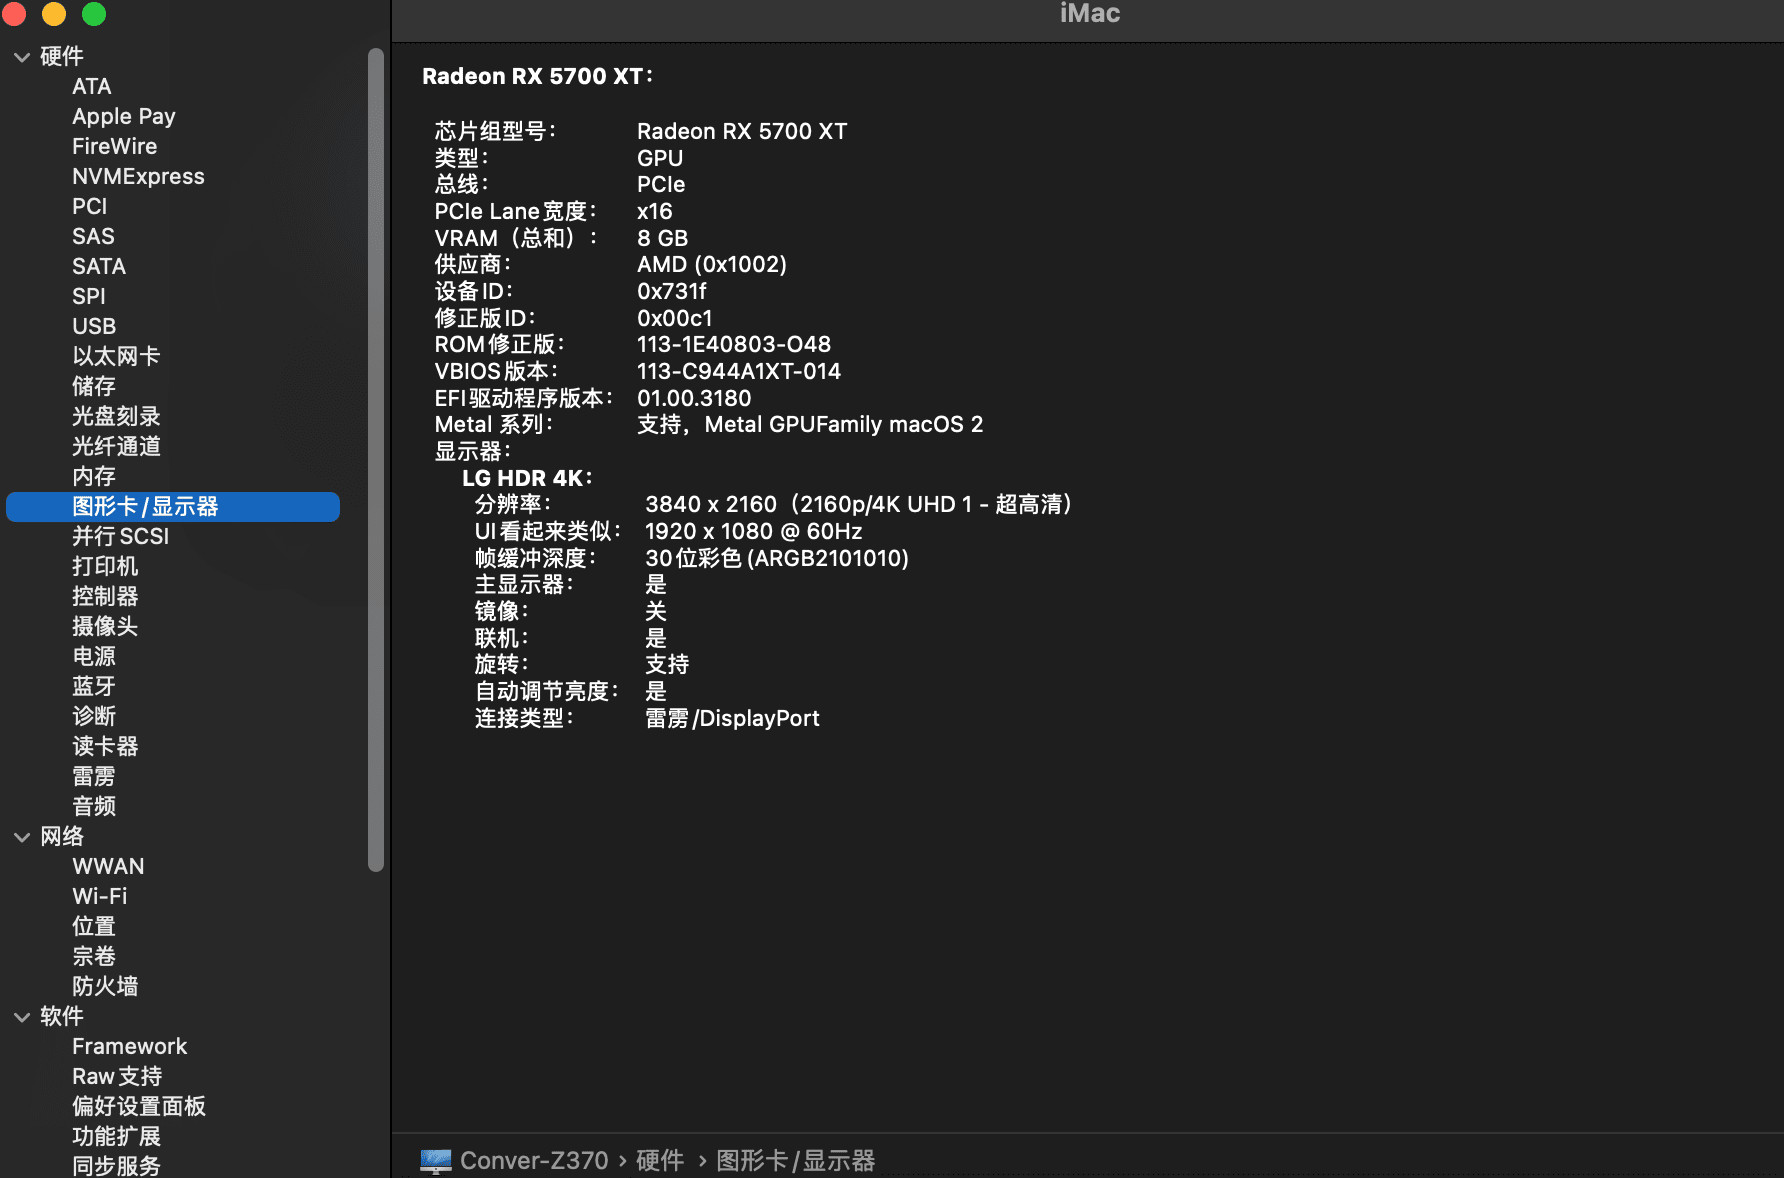Click the 设备 ID value 0x731f
The image size is (1784, 1178).
coord(672,291)
